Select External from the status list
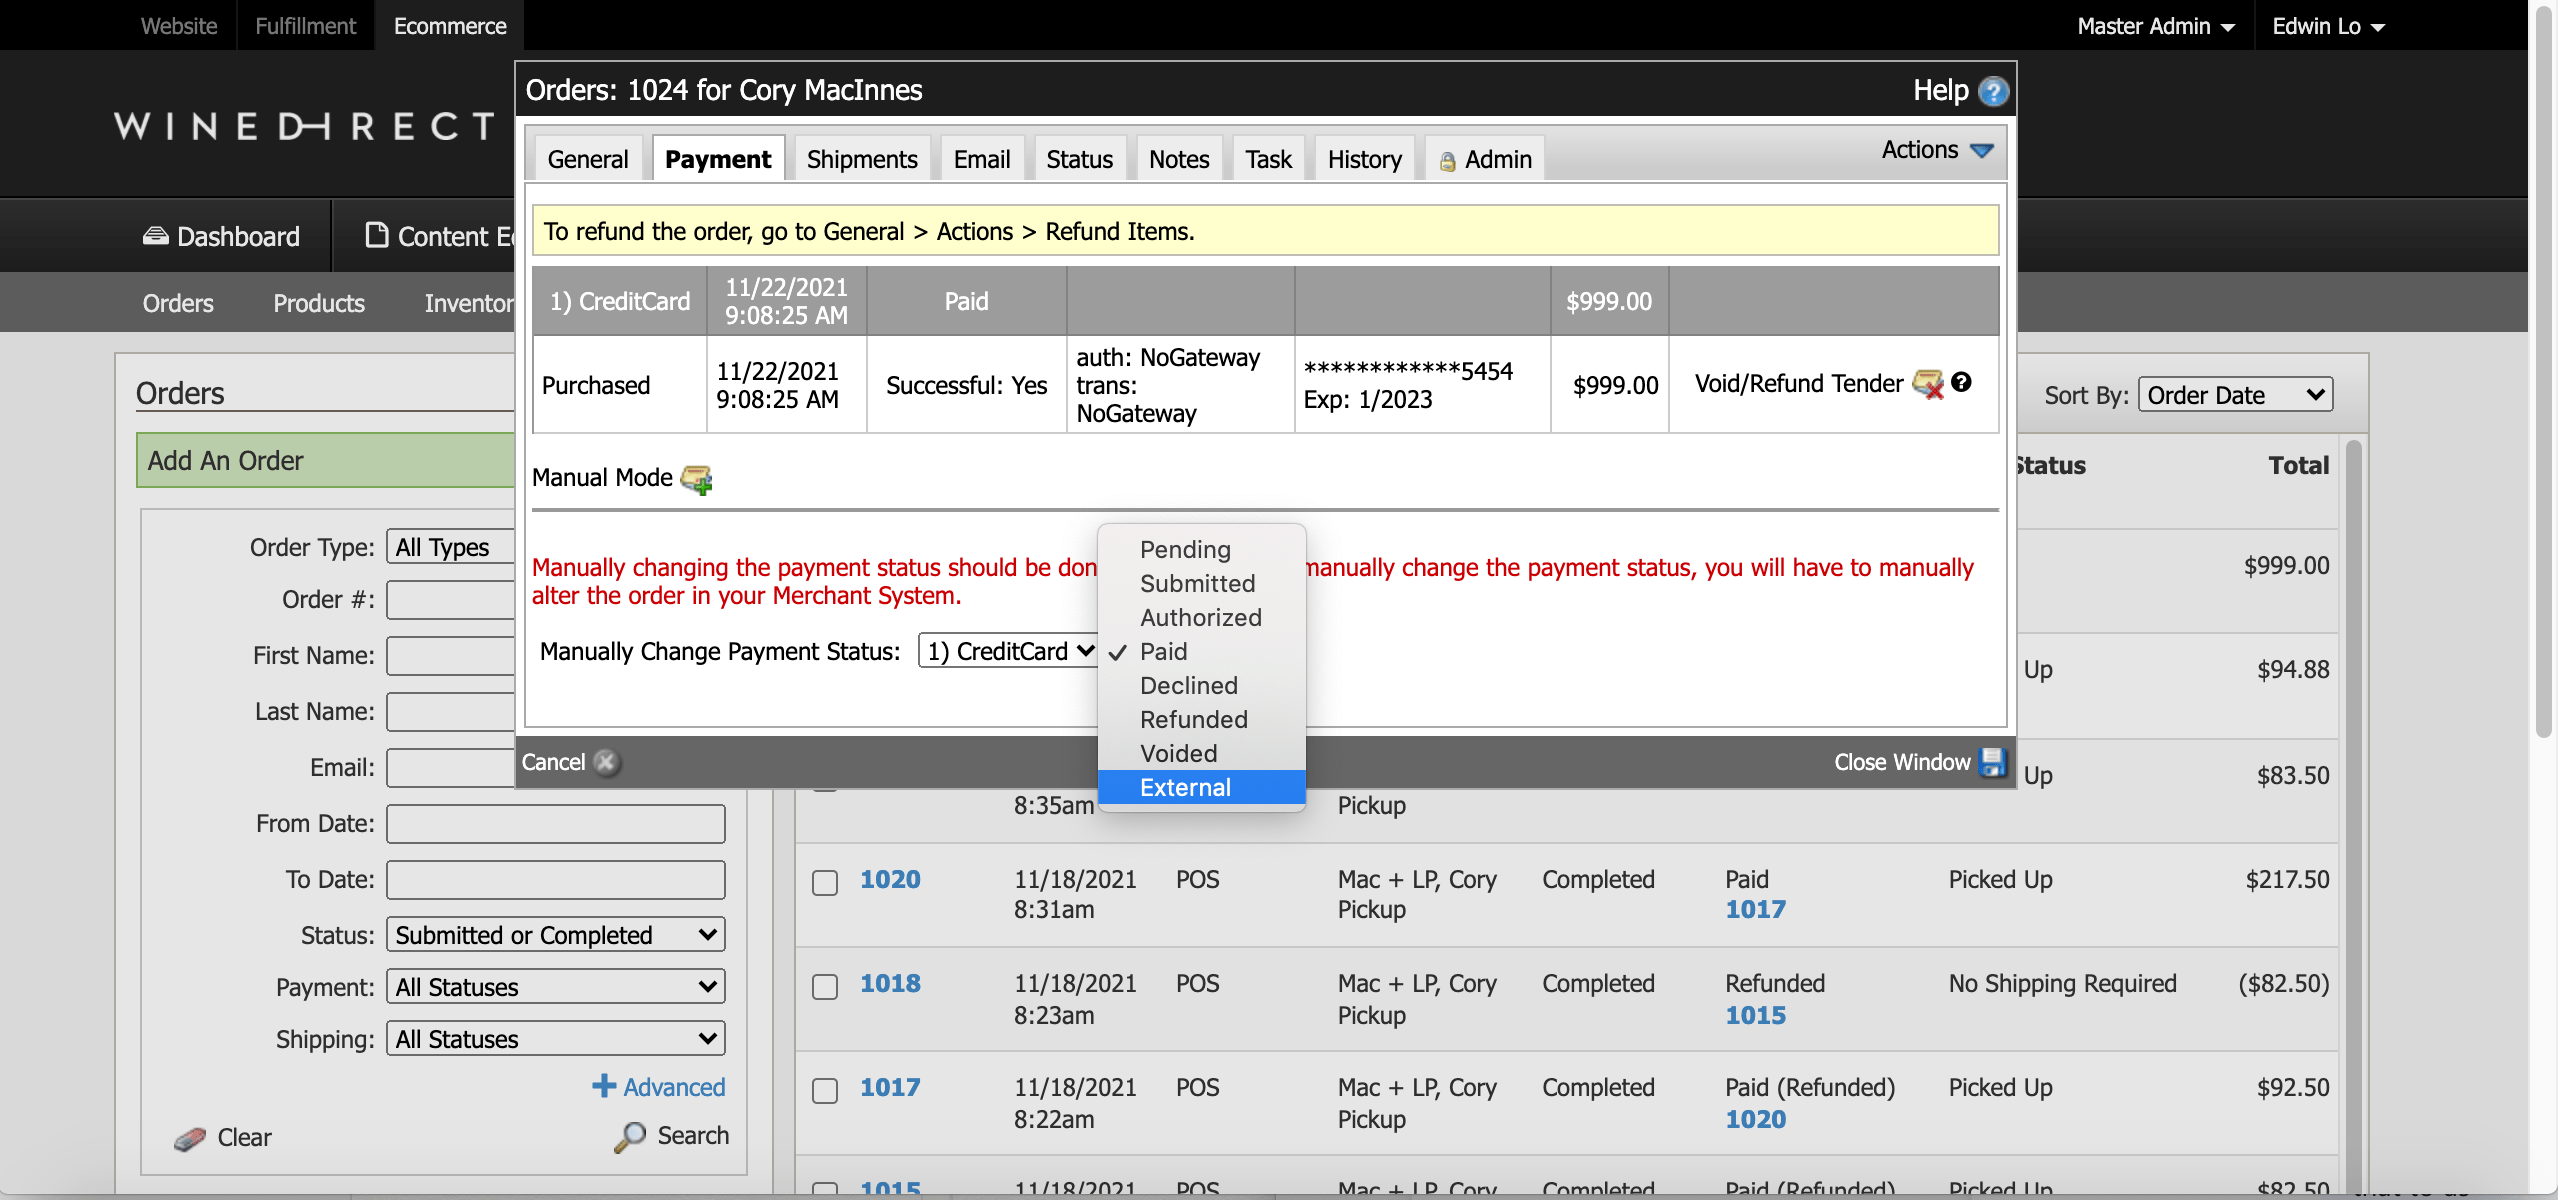 [1185, 788]
